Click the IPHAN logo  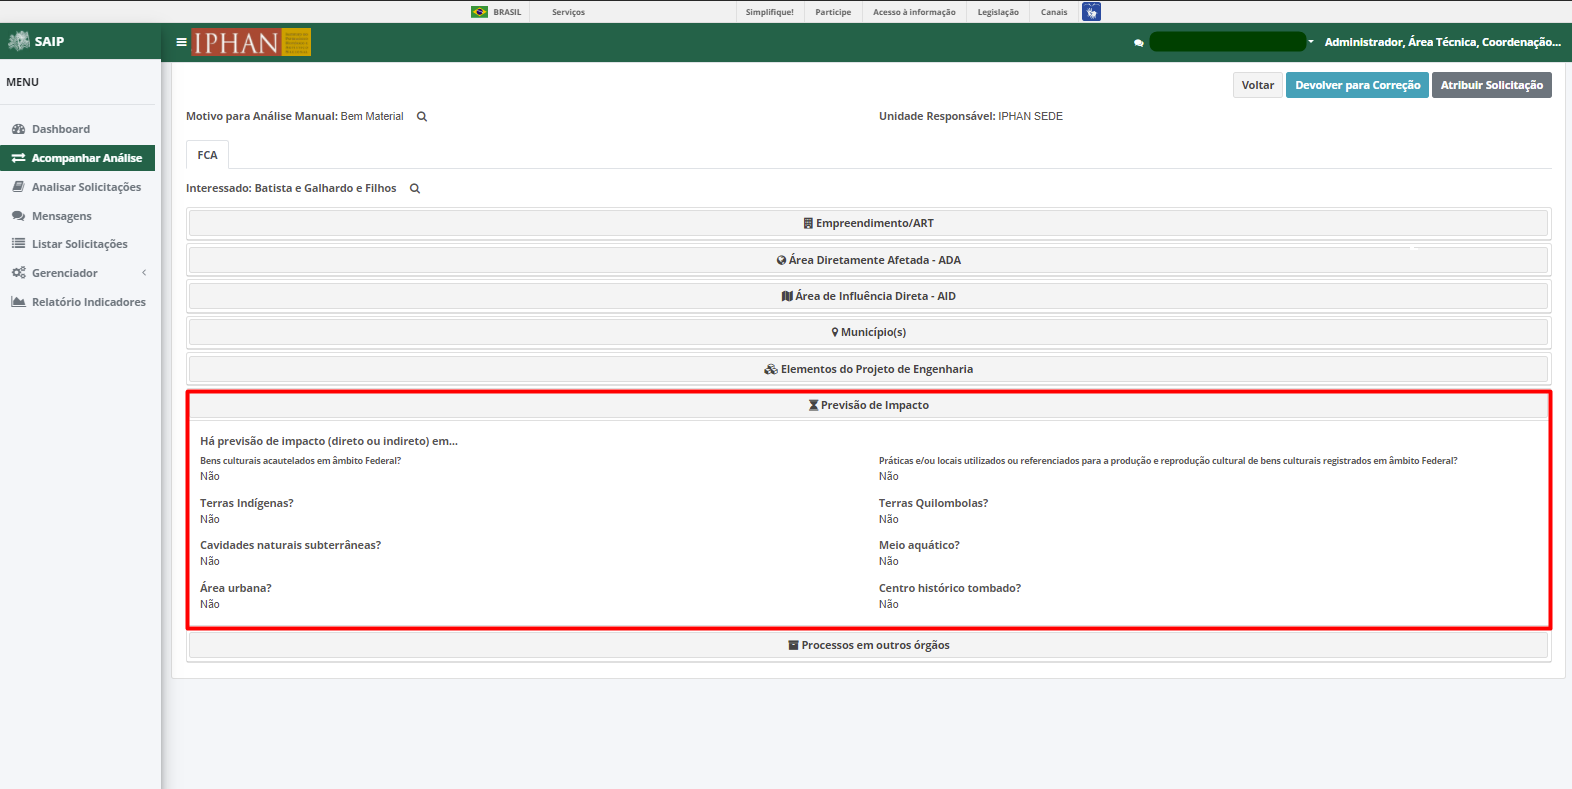251,42
